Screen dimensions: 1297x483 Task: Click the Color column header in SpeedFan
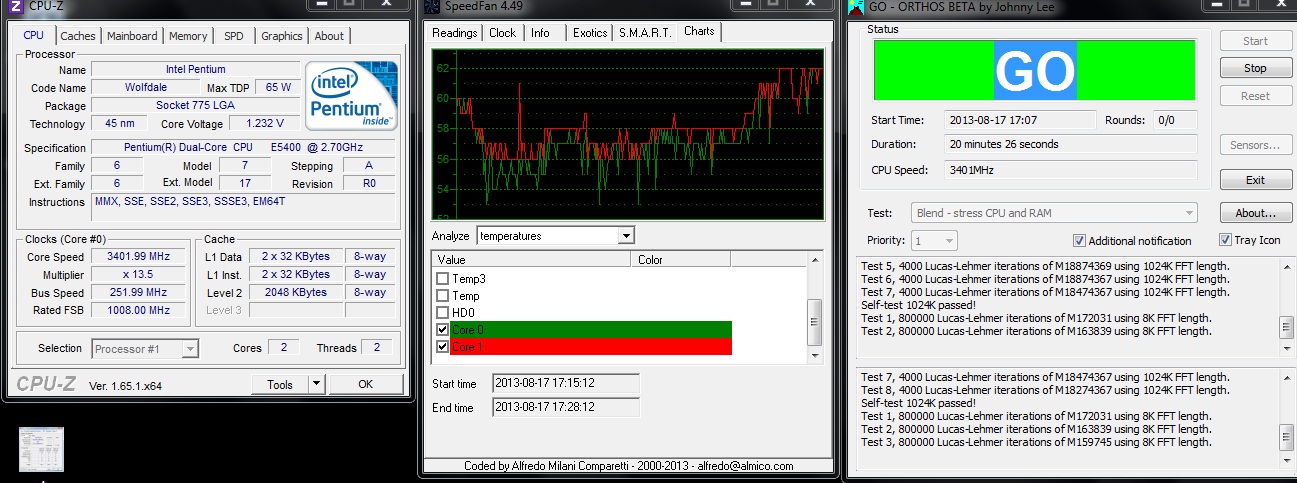pos(682,259)
